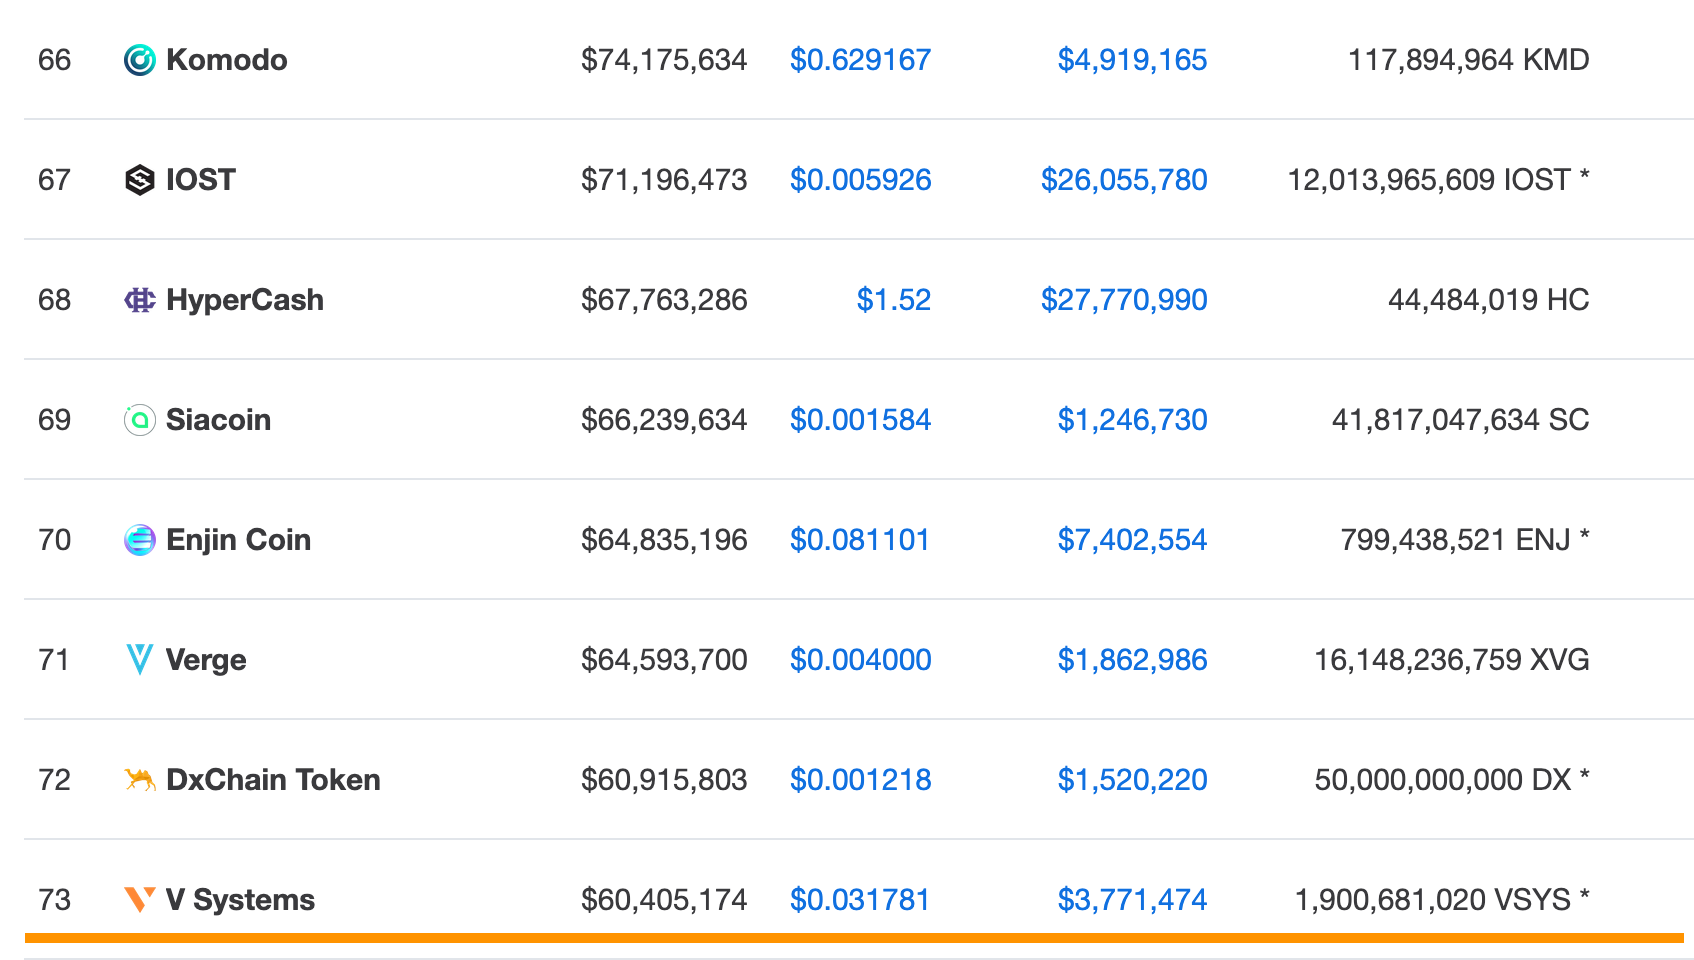Click Siacoin price $0.001584
The height and width of the screenshot is (960, 1694).
coord(860,420)
